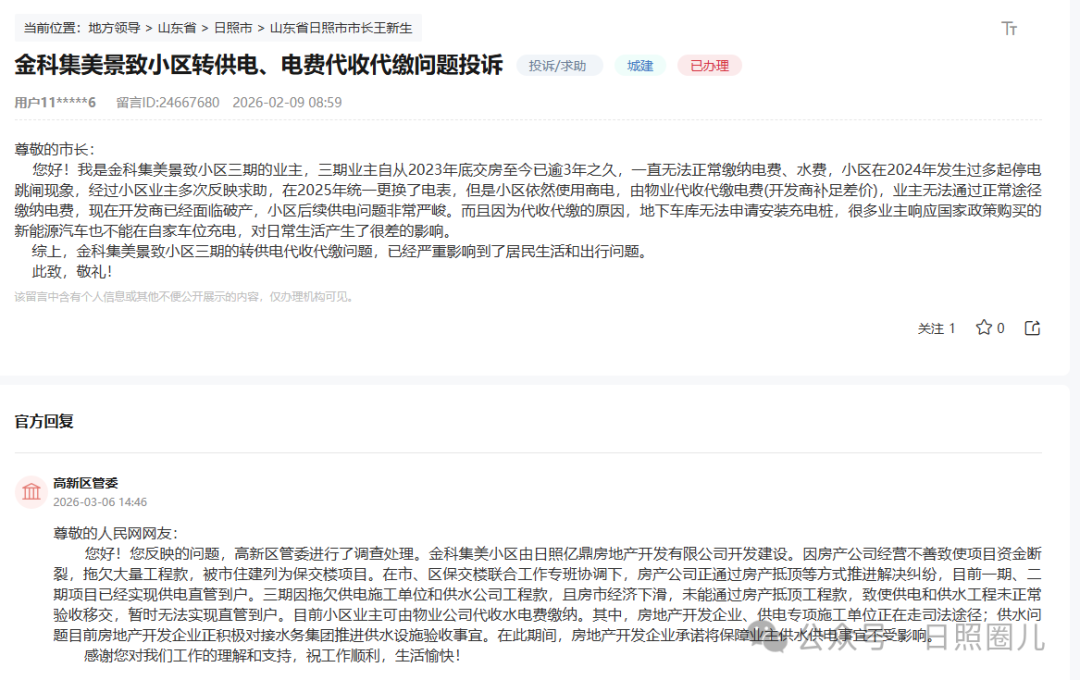Click the font size adjust icon
This screenshot has width=1080, height=680.
pos(1009,28)
